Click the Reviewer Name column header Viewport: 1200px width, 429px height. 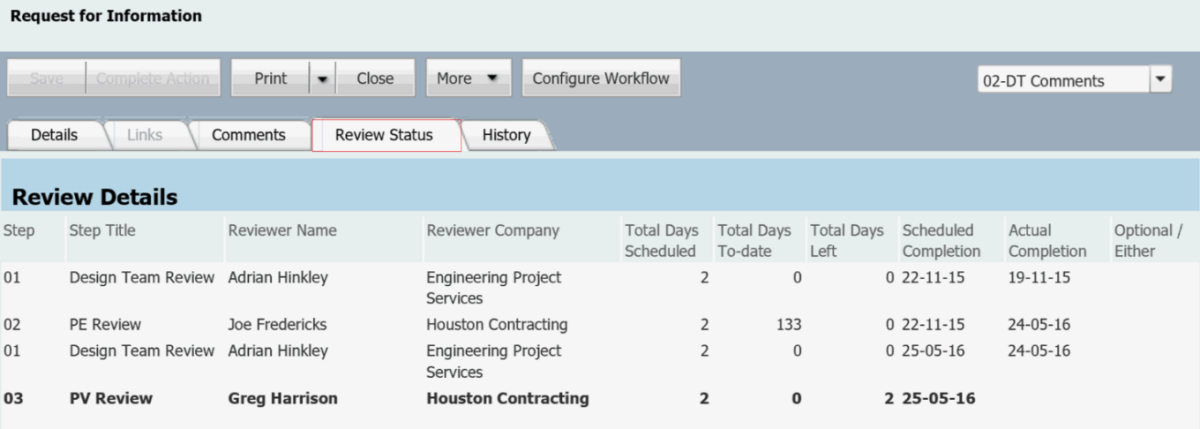282,231
